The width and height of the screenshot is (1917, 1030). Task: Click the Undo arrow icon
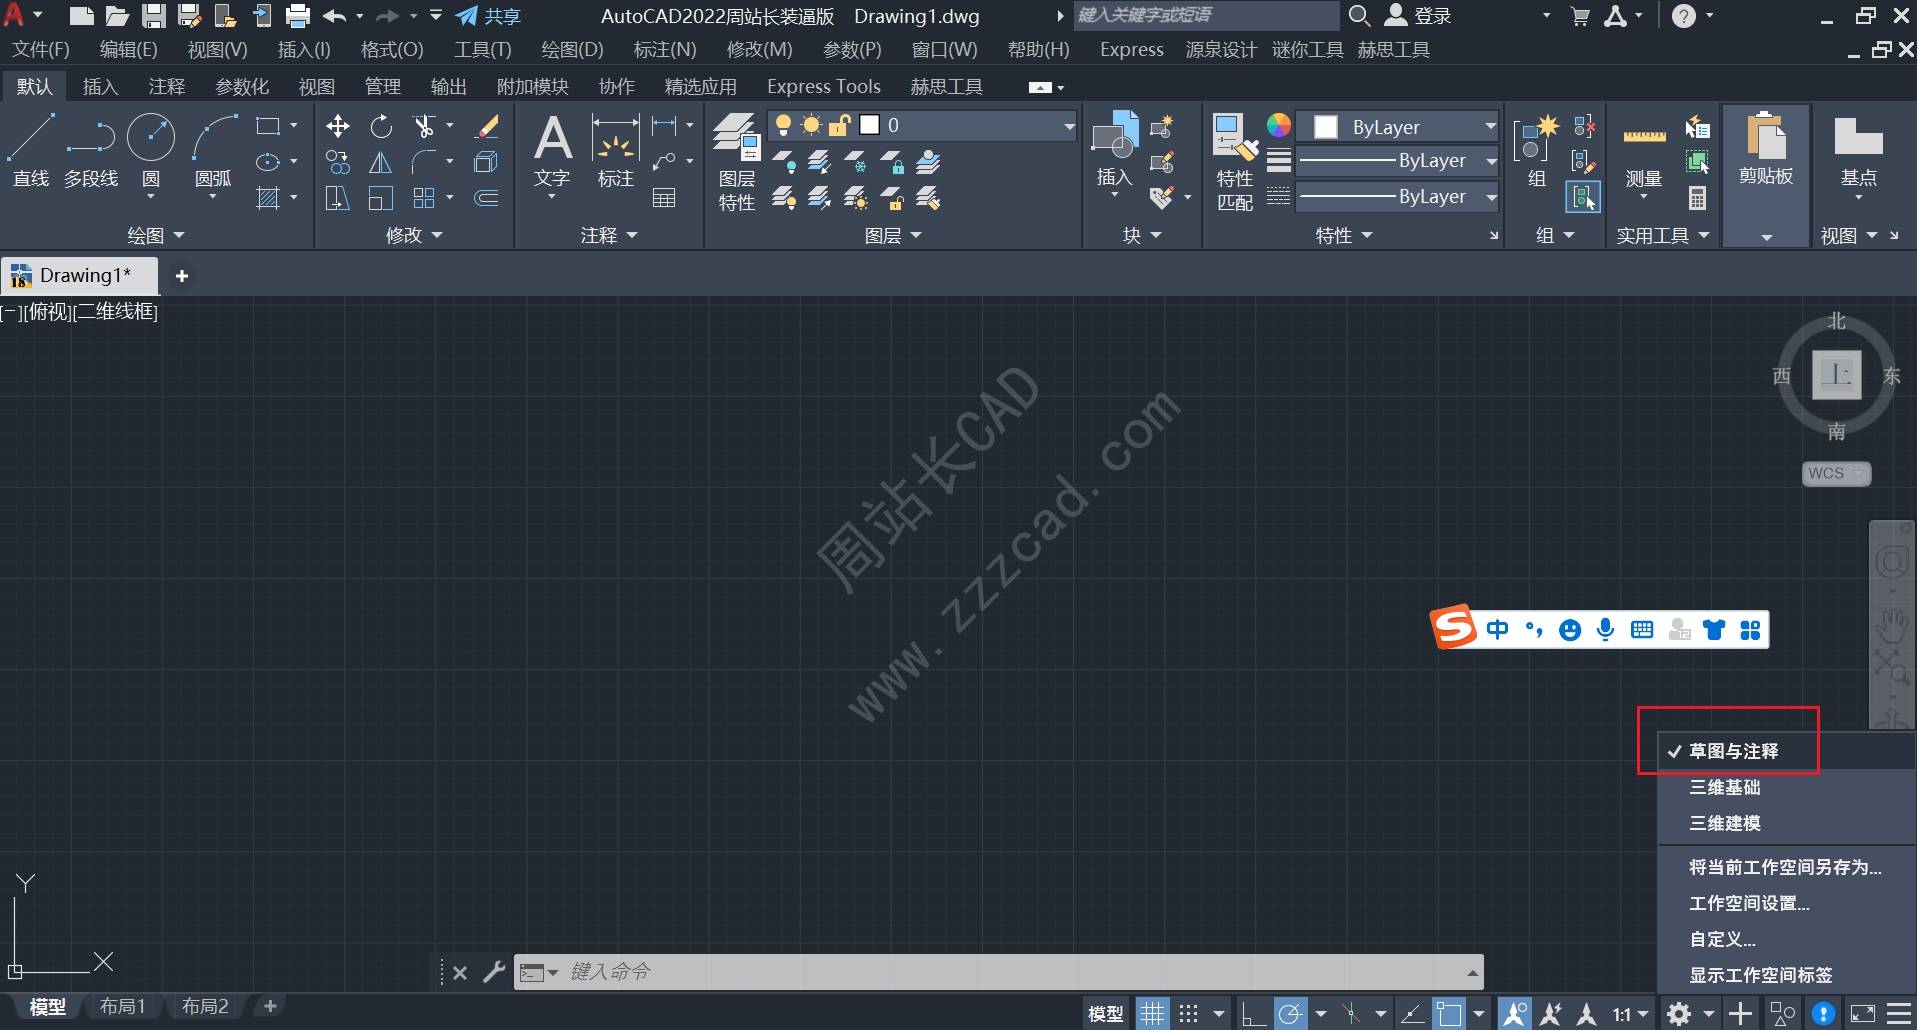[x=335, y=16]
